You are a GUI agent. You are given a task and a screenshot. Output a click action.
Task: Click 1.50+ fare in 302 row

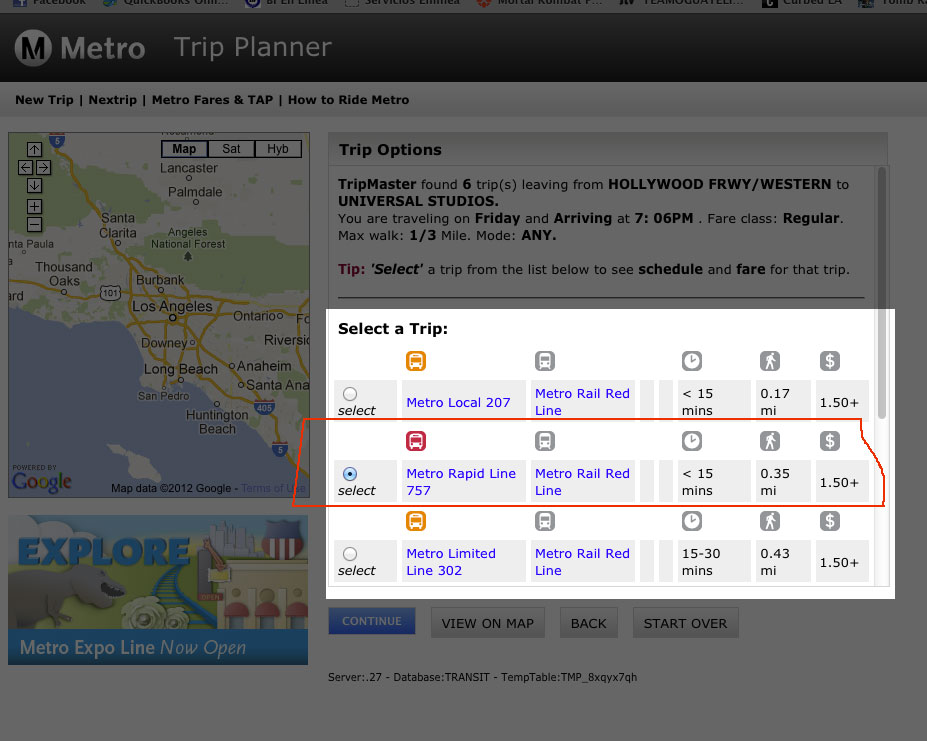(x=839, y=562)
